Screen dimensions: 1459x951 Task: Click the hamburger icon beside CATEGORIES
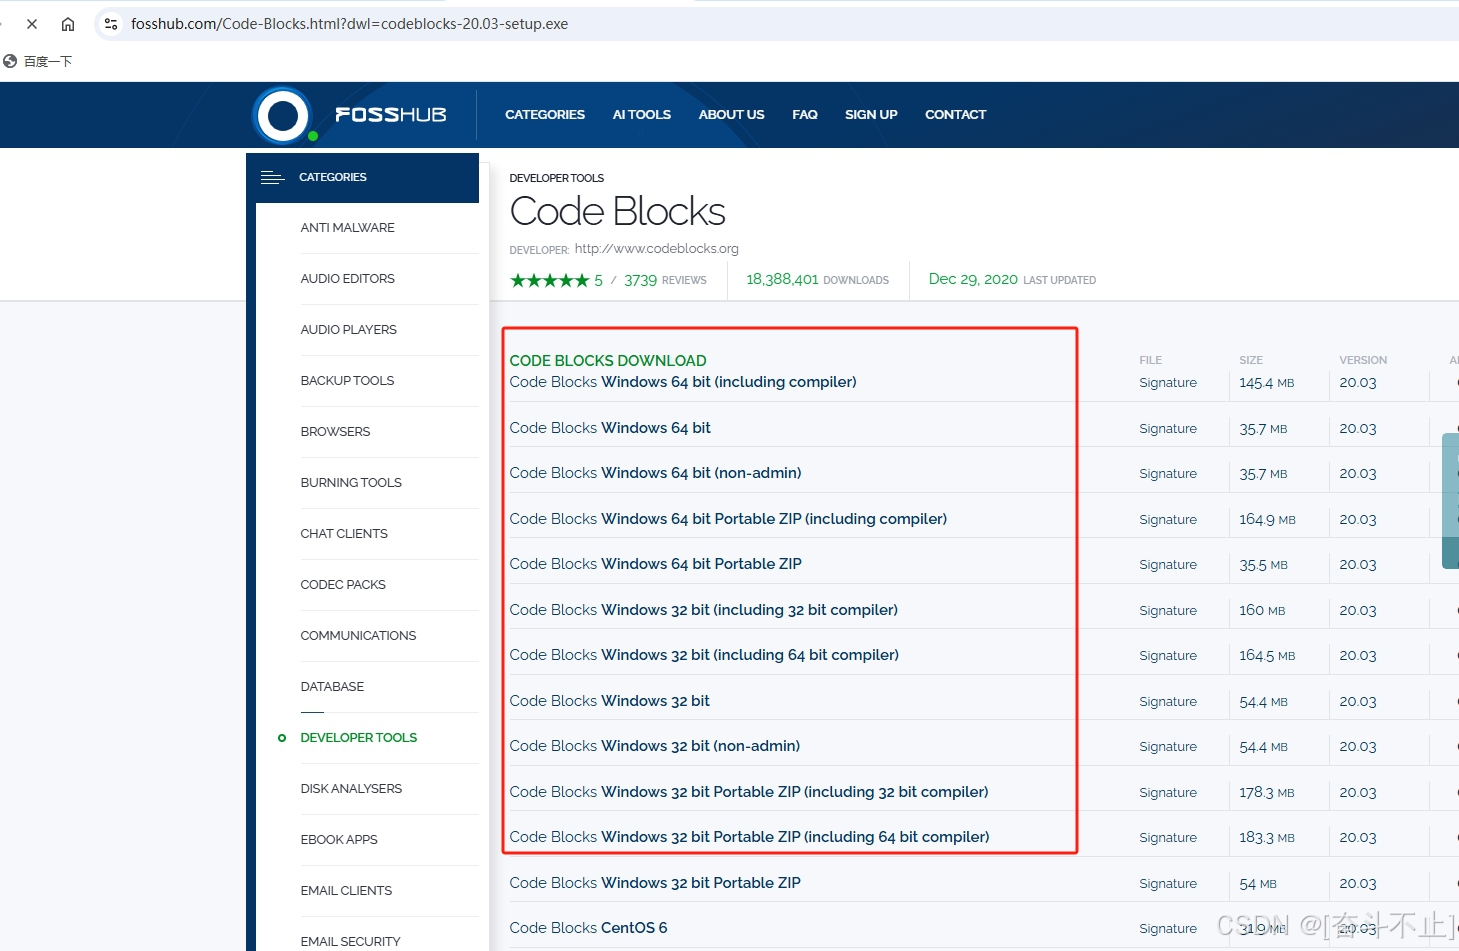point(272,177)
